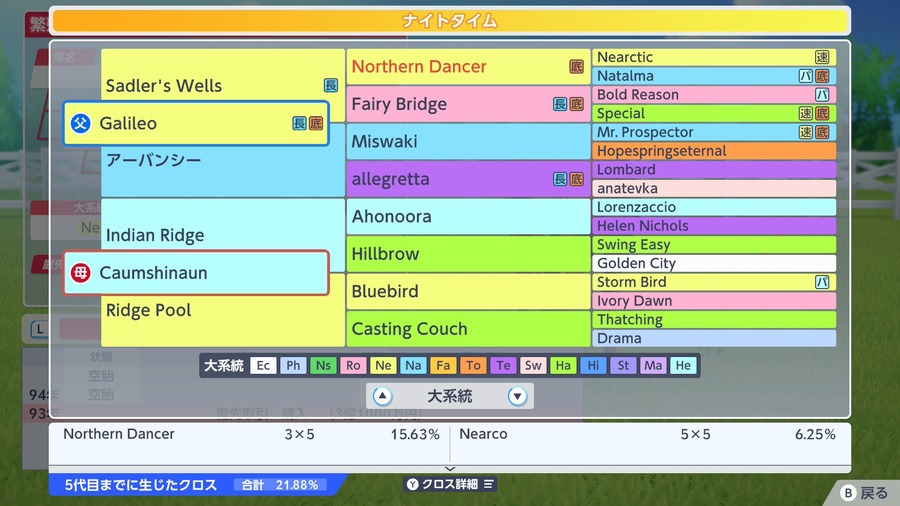Select Ahonoora pedigree cell
The height and width of the screenshot is (506, 900).
[x=468, y=216]
